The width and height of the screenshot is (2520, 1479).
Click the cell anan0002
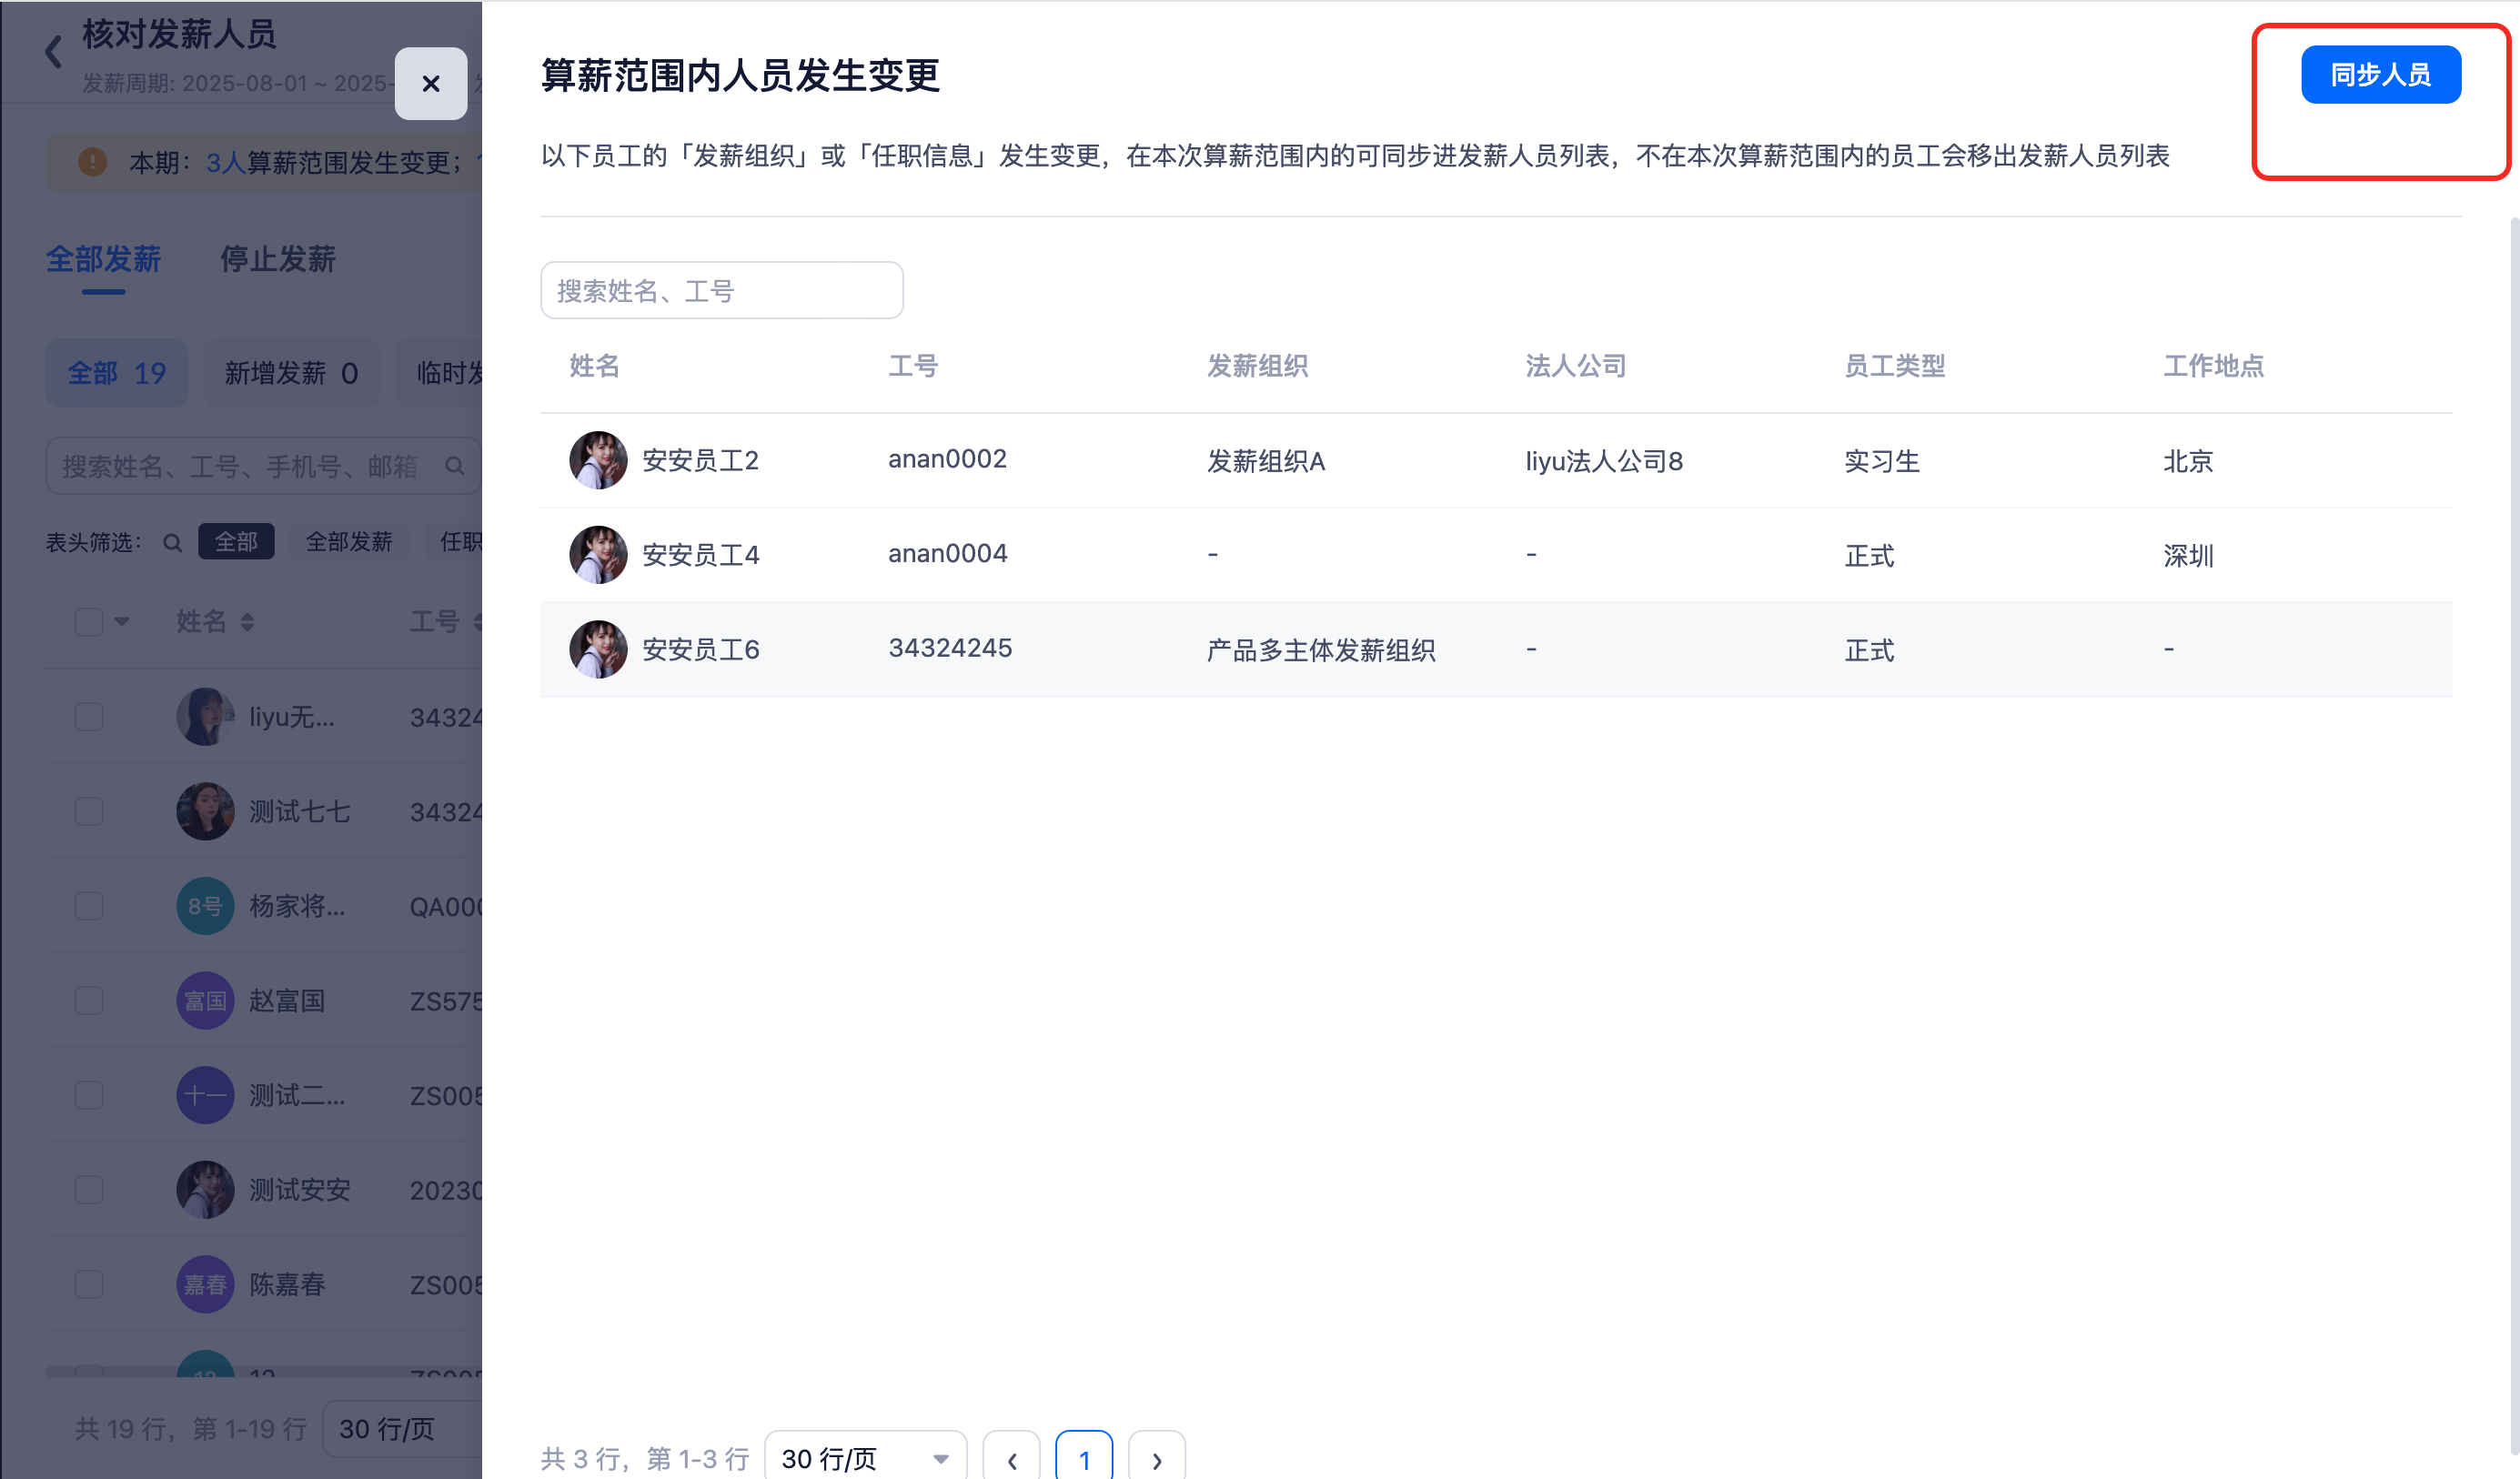click(x=947, y=459)
